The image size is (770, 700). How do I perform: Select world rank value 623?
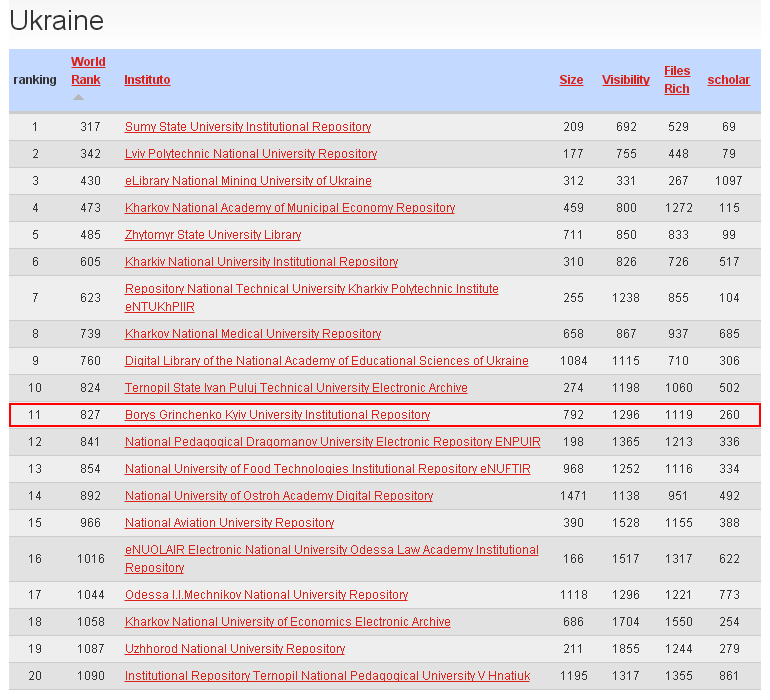pyautogui.click(x=90, y=298)
